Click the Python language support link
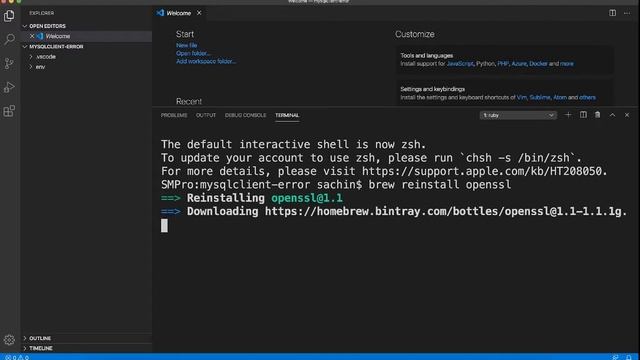This screenshot has height=360, width=640. (x=485, y=64)
